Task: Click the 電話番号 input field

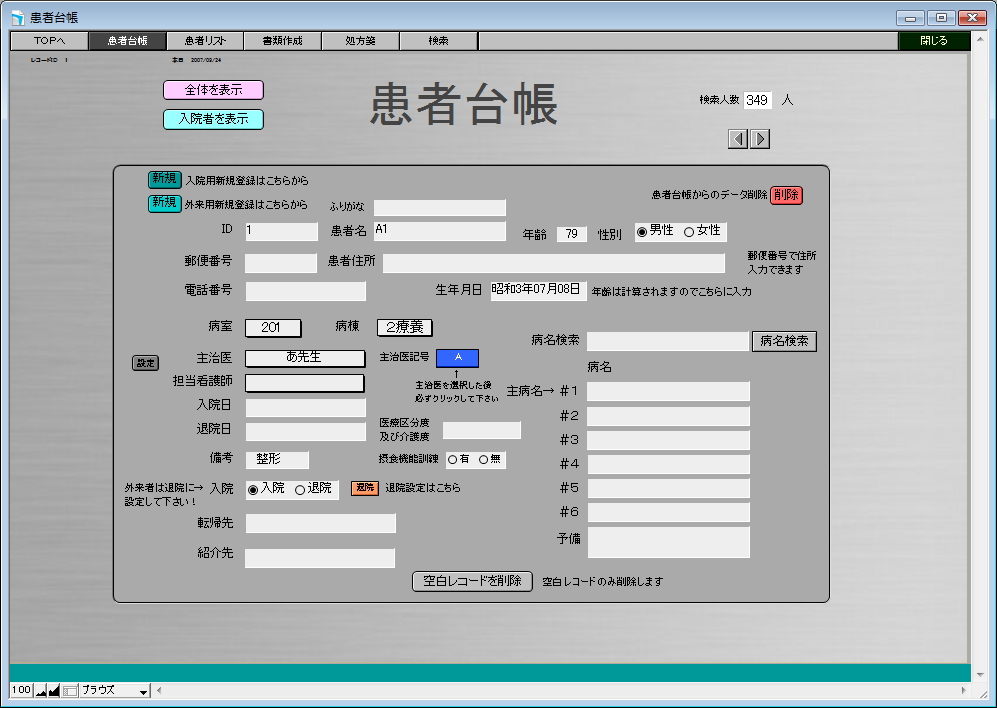Action: pos(305,291)
